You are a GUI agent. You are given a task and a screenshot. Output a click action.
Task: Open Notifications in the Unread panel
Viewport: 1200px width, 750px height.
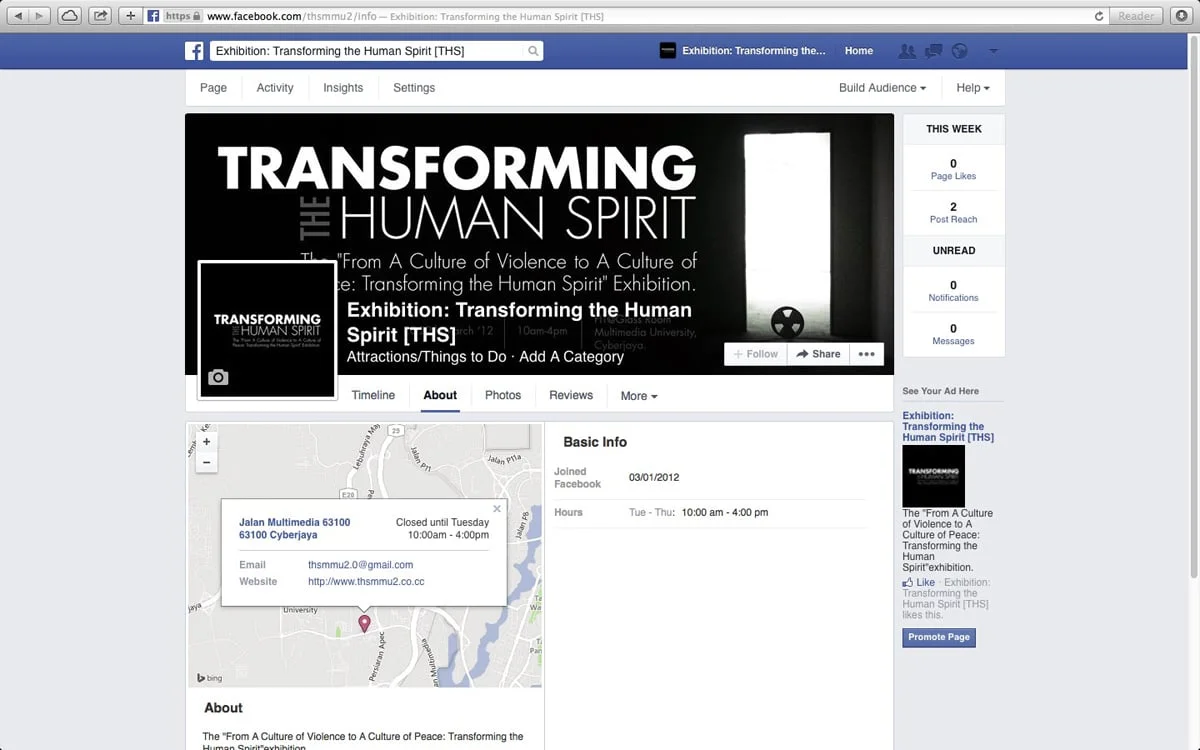(953, 291)
